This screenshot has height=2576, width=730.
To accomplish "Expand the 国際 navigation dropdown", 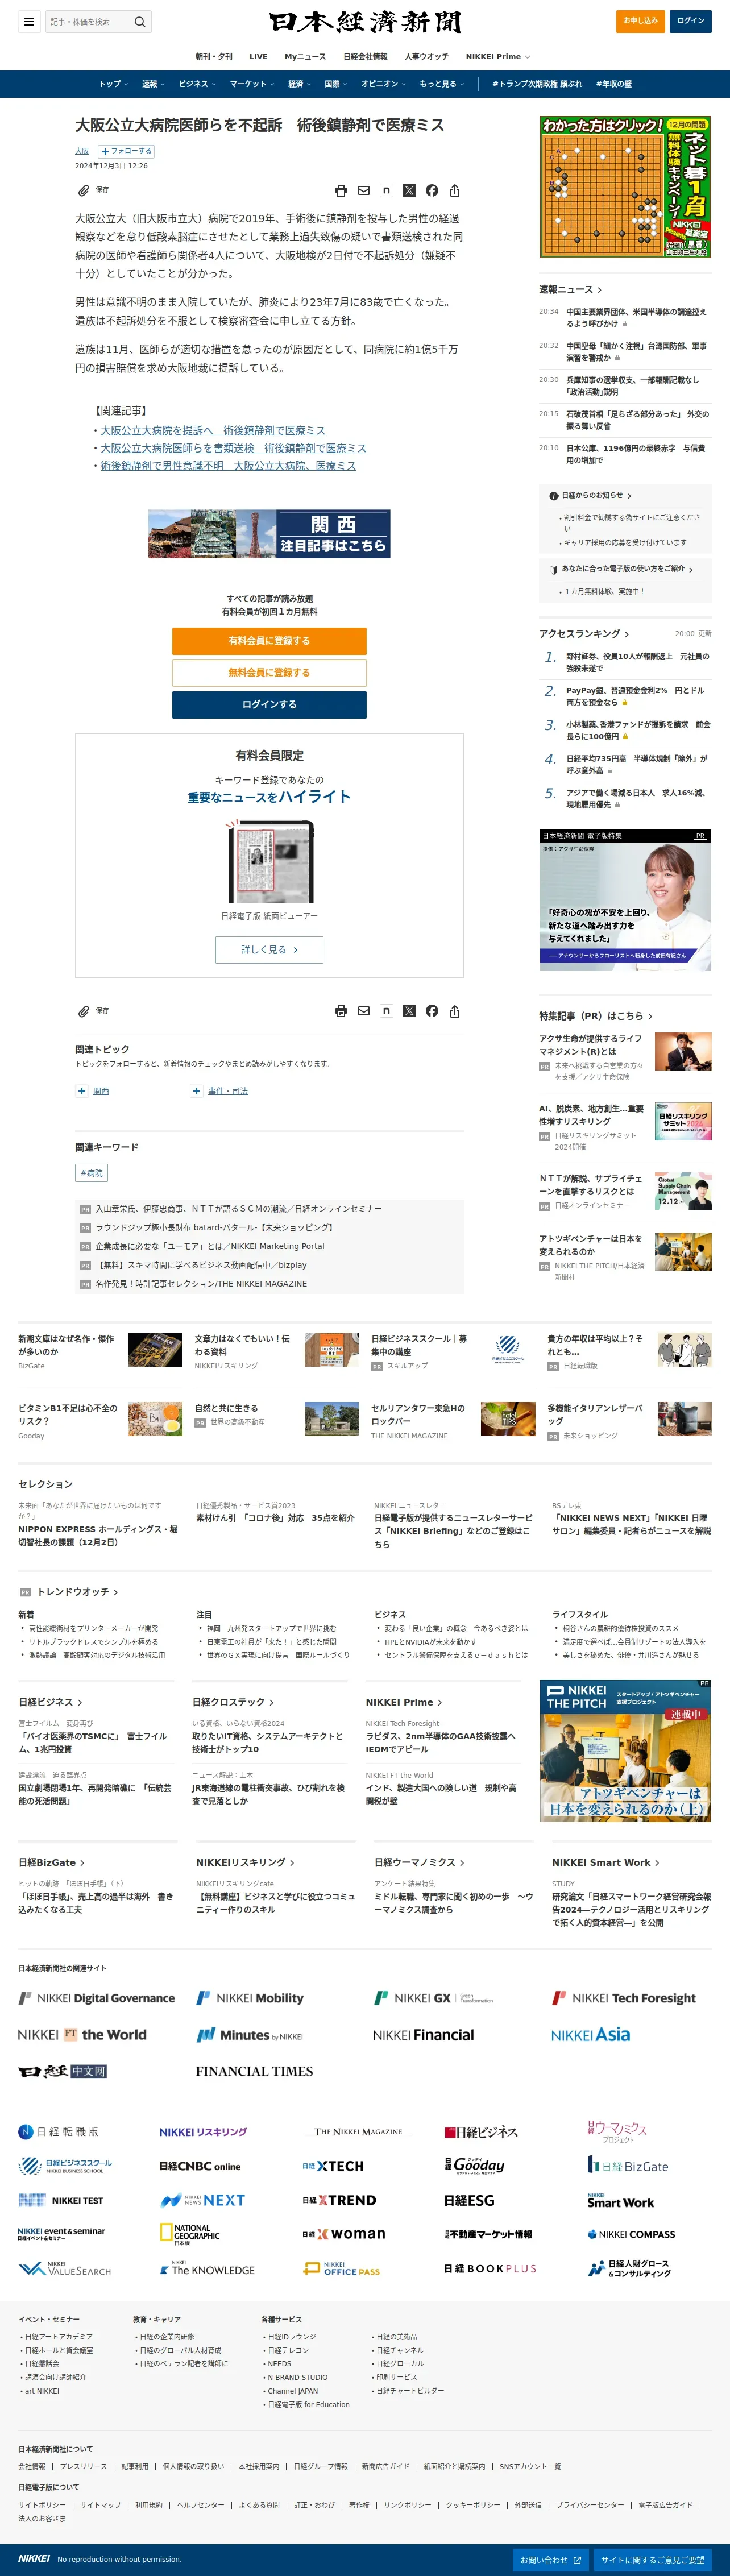I will (x=336, y=84).
